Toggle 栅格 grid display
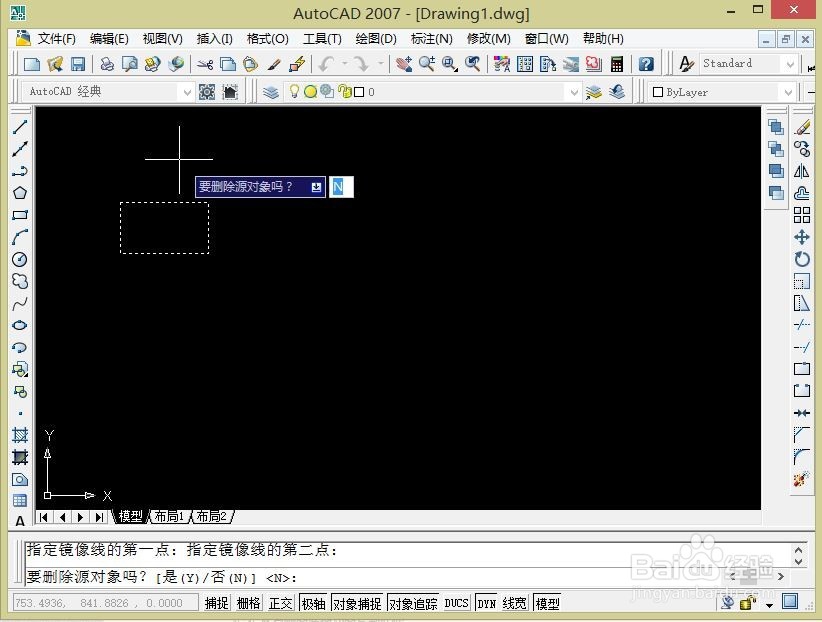The width and height of the screenshot is (822, 622). (248, 603)
